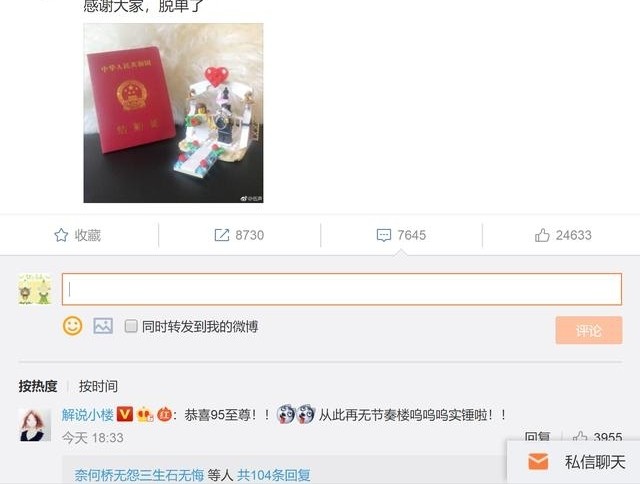
Task: Expand the 共104条回复 replies
Action: (x=274, y=475)
